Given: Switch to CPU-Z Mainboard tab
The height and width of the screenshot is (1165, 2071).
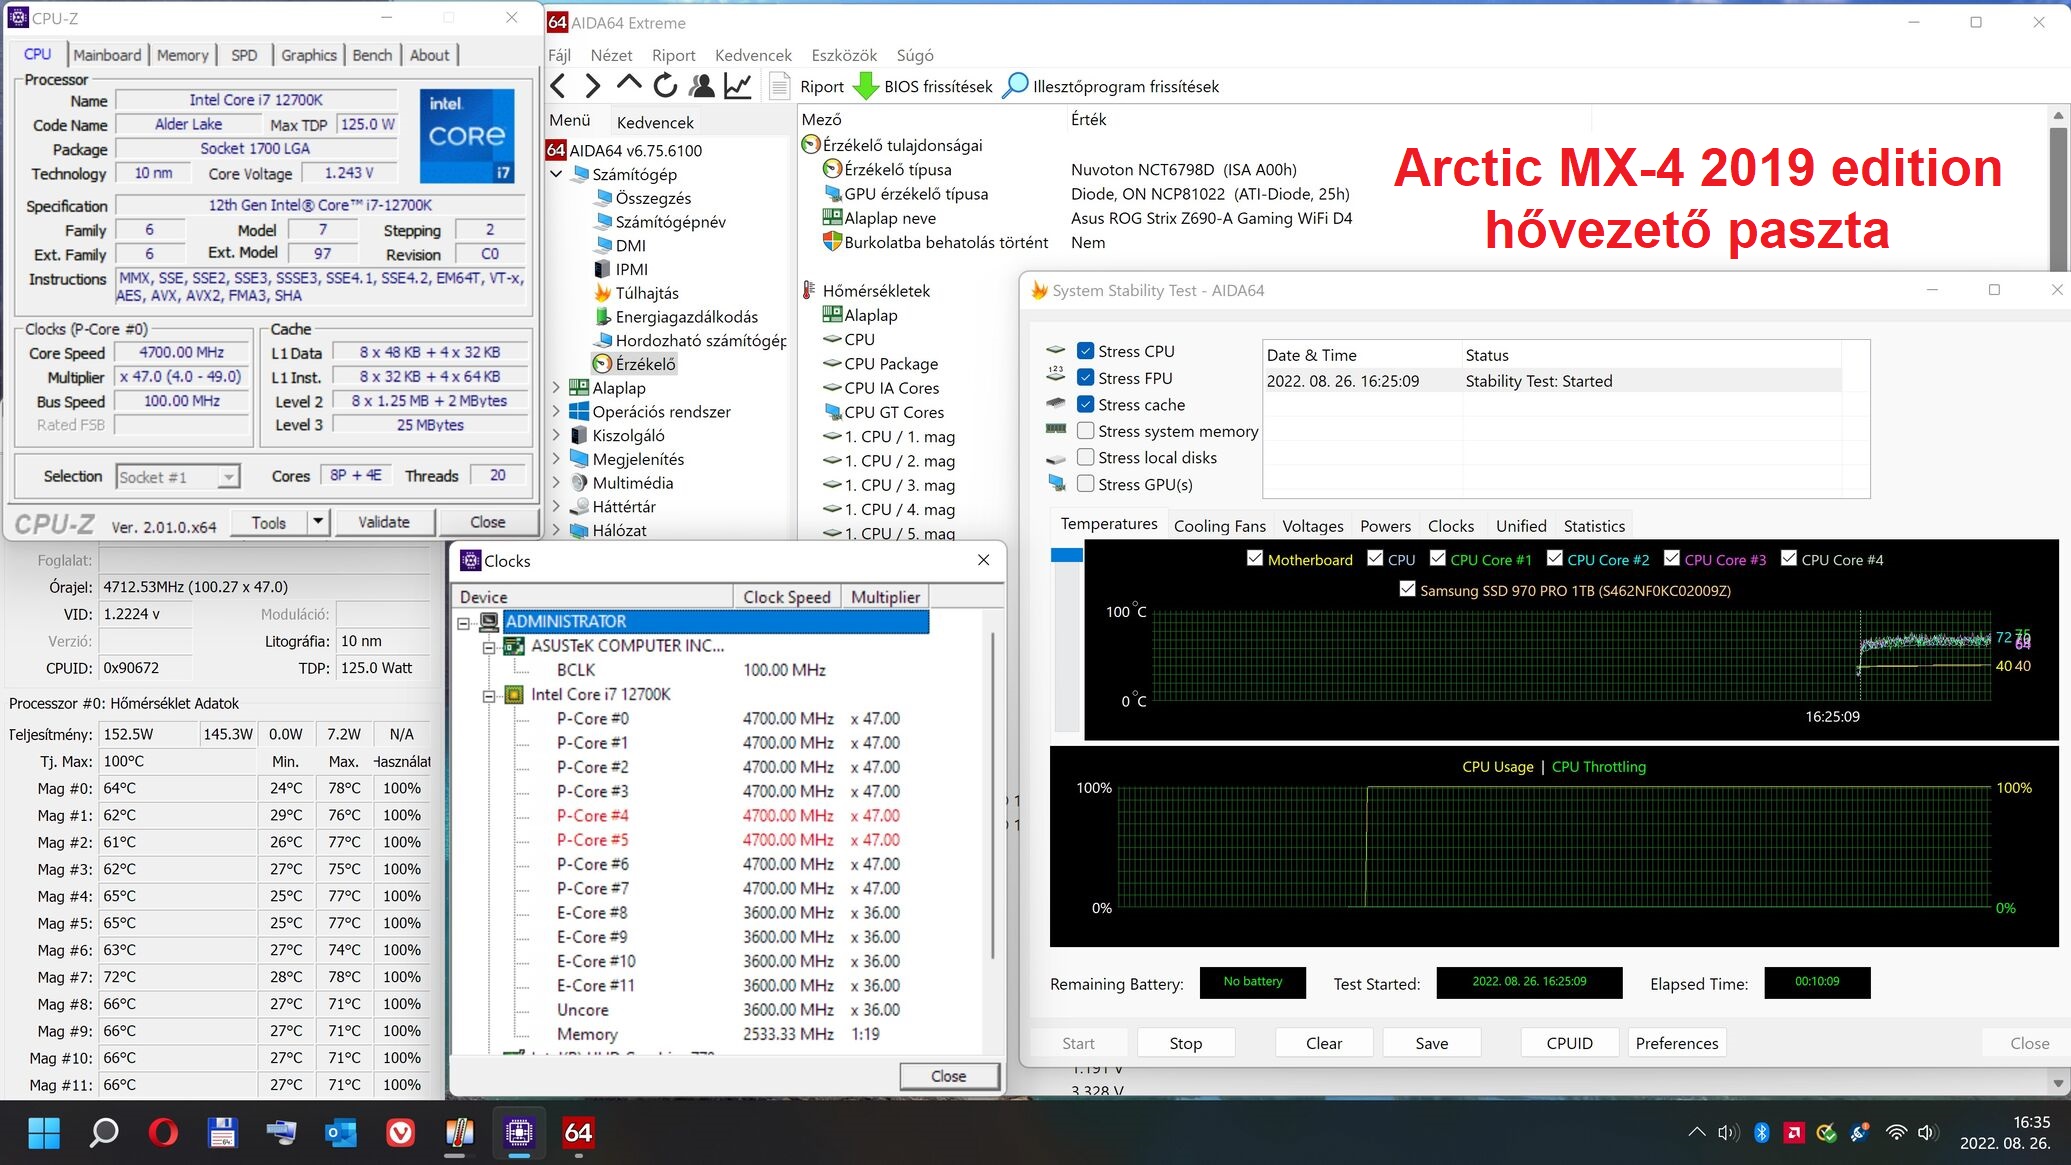Looking at the screenshot, I should [108, 55].
